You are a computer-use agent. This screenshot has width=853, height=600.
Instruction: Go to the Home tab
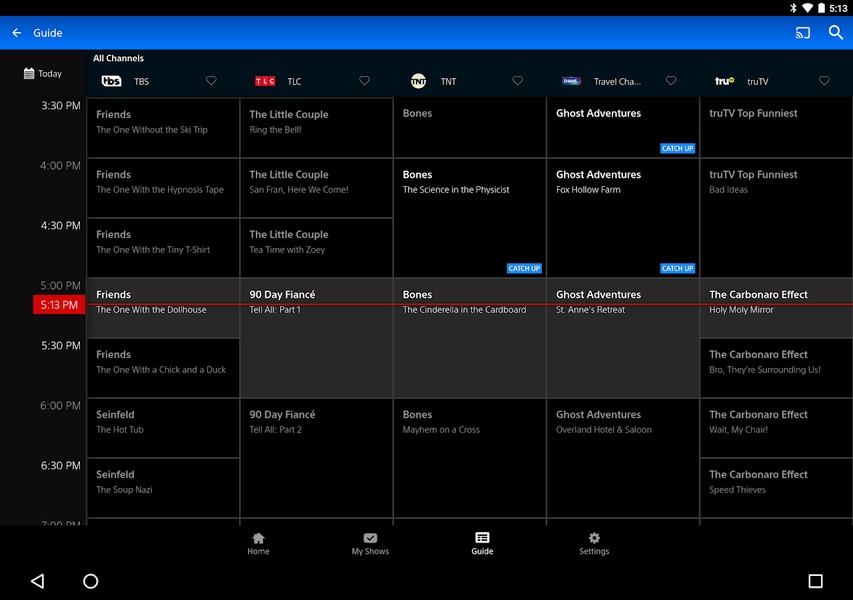coord(258,543)
